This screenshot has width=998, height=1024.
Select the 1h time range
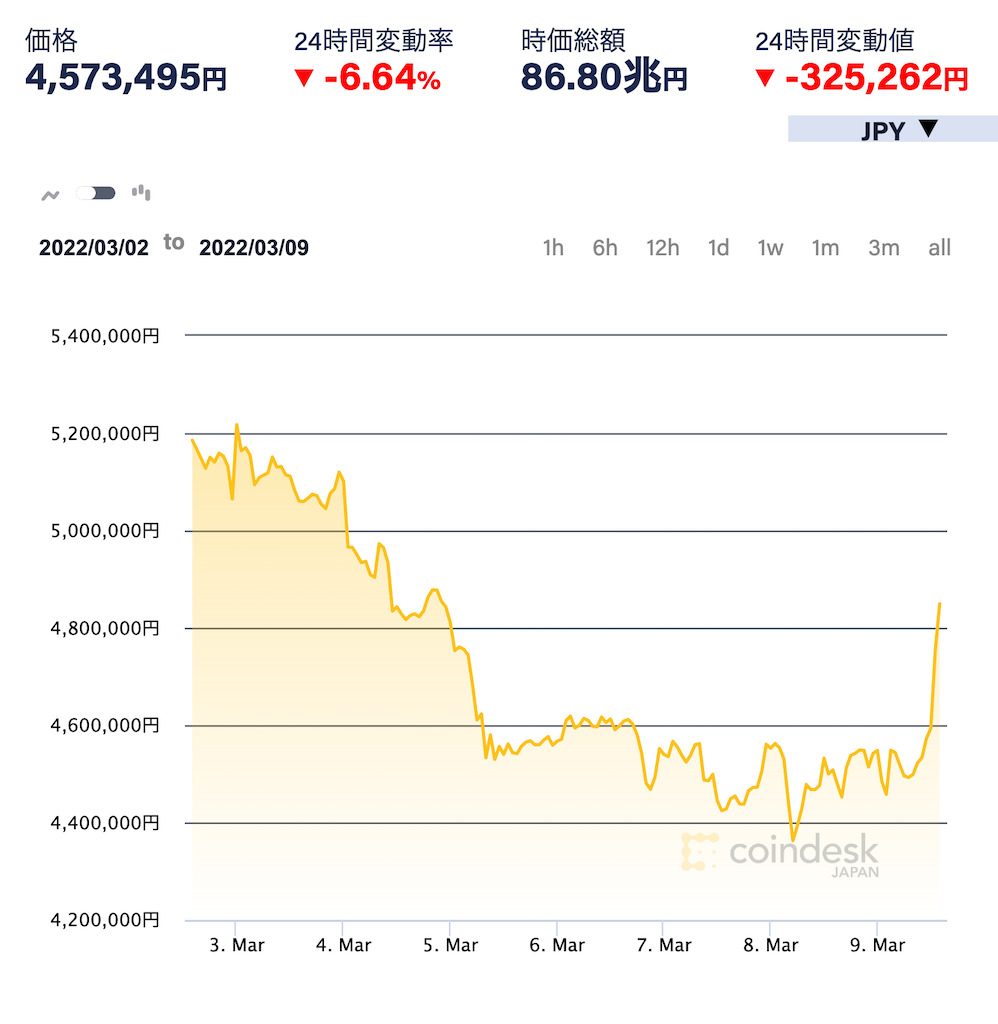[x=553, y=248]
